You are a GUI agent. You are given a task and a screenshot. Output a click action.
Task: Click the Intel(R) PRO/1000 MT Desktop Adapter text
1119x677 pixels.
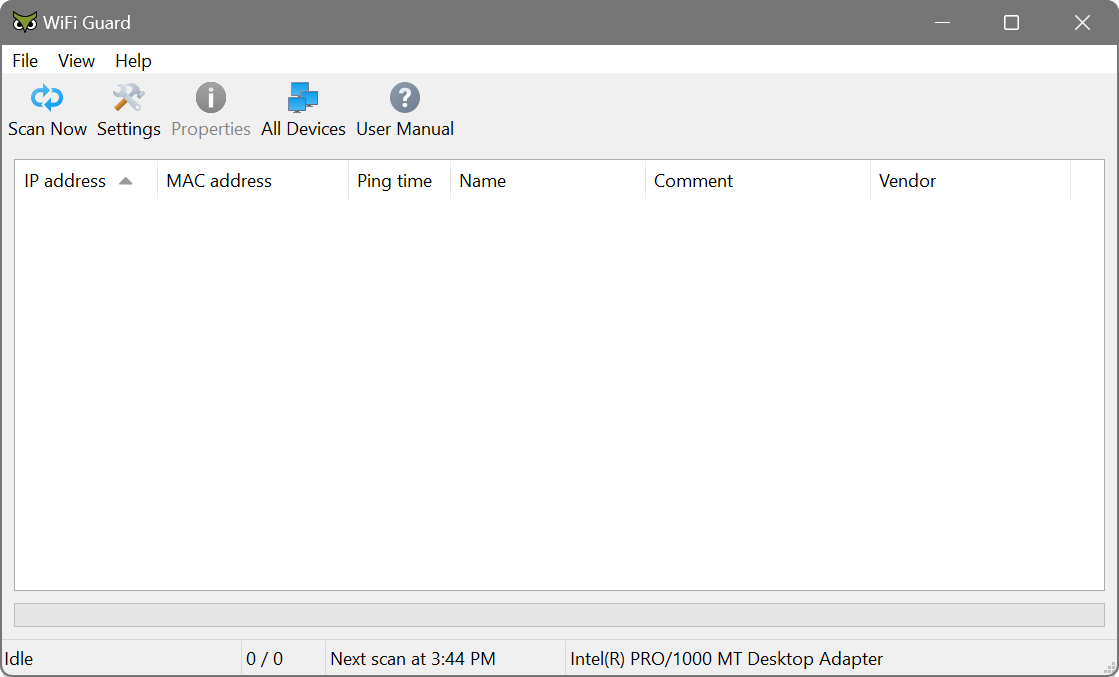tap(726, 658)
